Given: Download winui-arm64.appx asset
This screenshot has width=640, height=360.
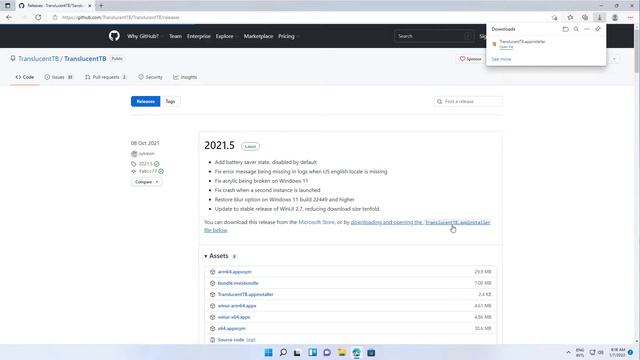Looking at the screenshot, I should point(237,306).
